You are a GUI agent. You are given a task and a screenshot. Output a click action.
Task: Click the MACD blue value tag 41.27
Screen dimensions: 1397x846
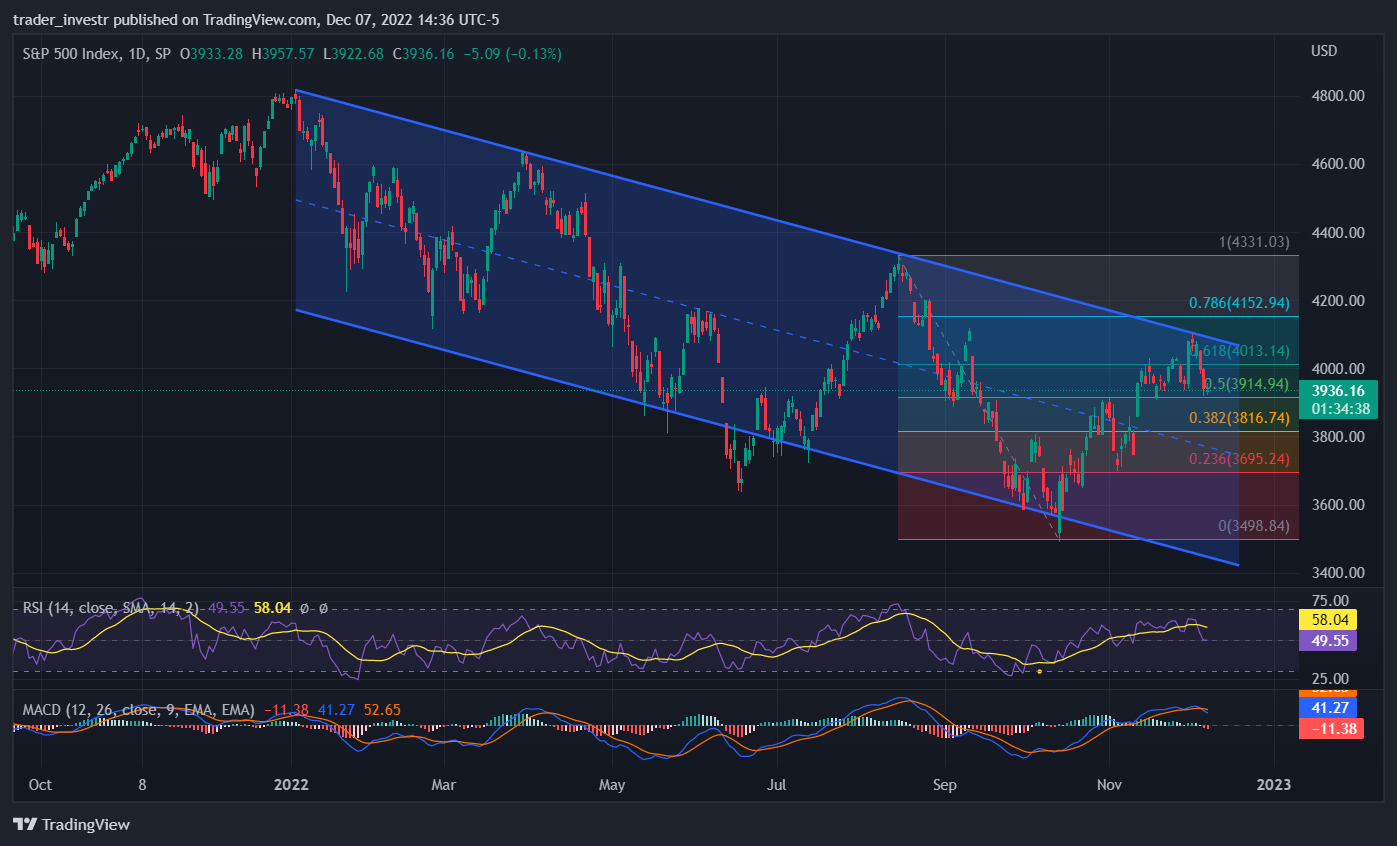1327,706
